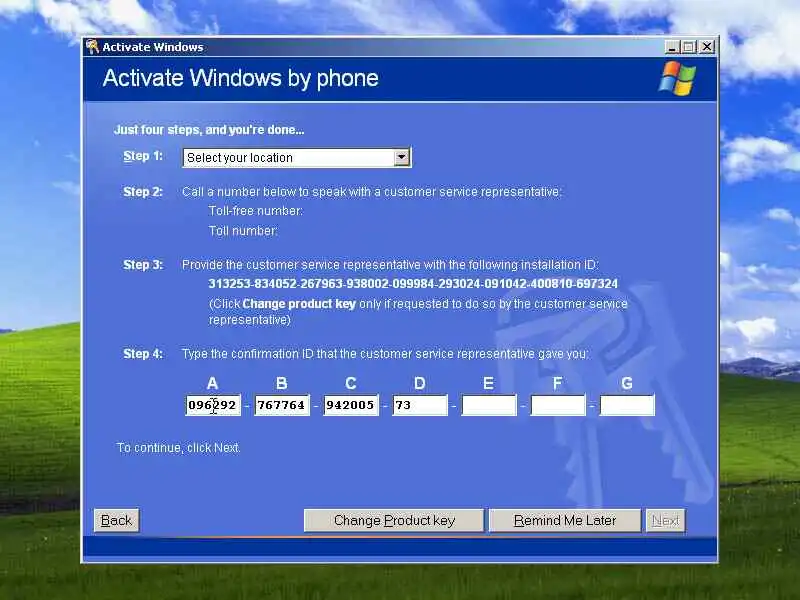This screenshot has height=600, width=800.
Task: Choose Remind Me Later
Action: coord(565,520)
